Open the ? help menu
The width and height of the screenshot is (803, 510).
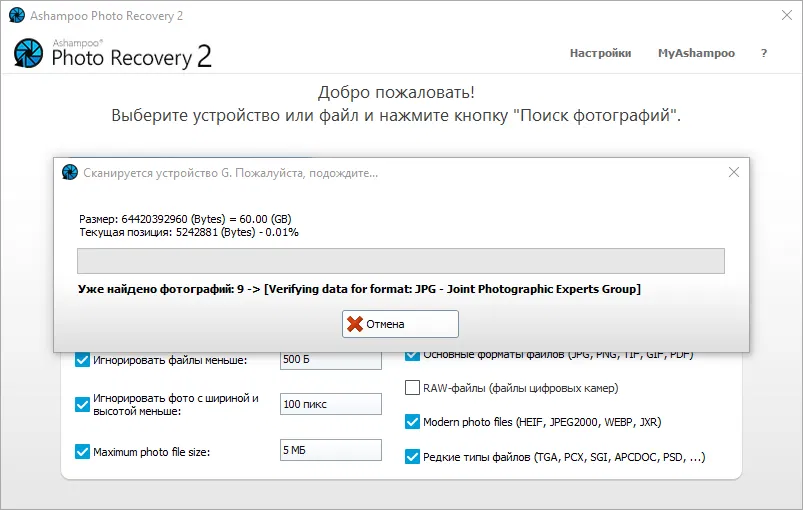(x=764, y=53)
